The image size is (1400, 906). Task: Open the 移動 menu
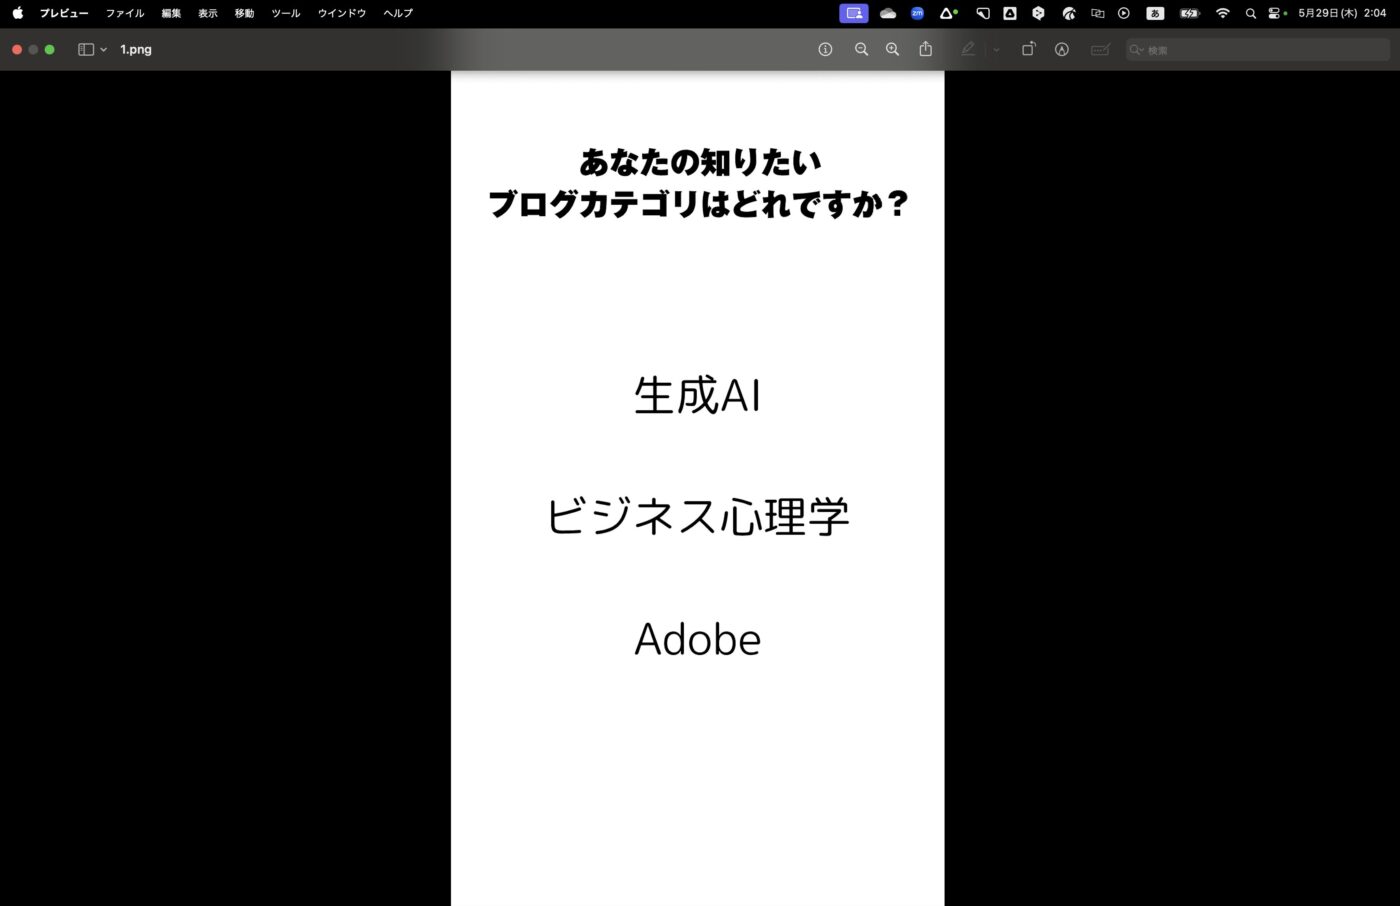pyautogui.click(x=244, y=13)
